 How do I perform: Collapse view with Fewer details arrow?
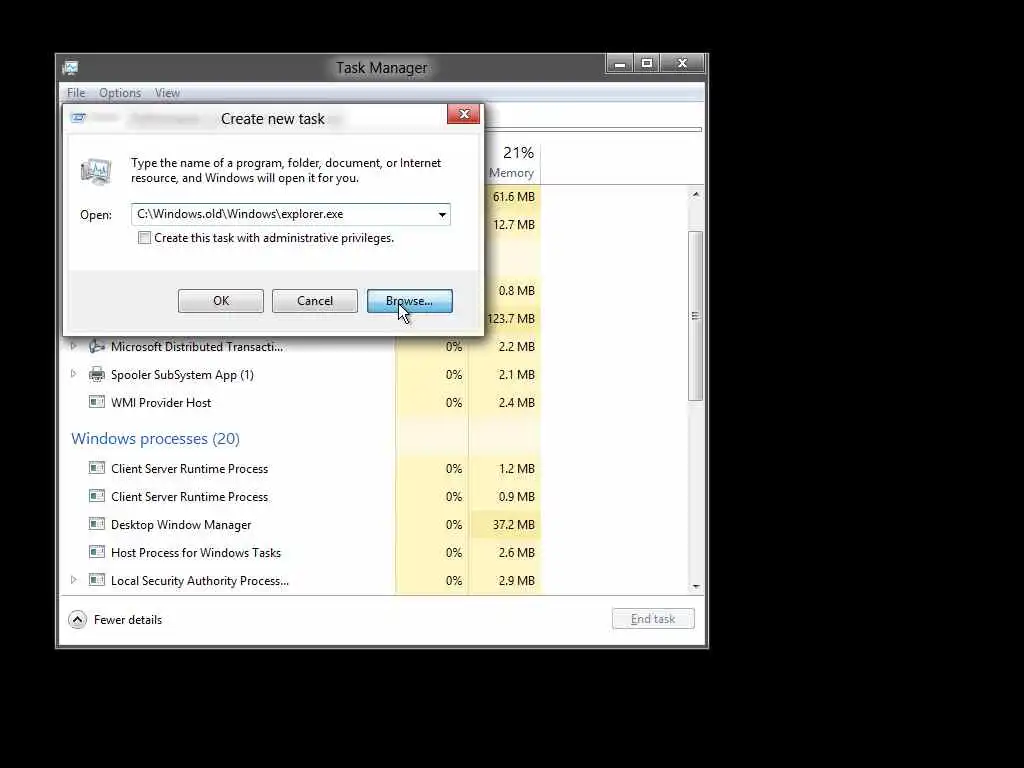tap(77, 619)
